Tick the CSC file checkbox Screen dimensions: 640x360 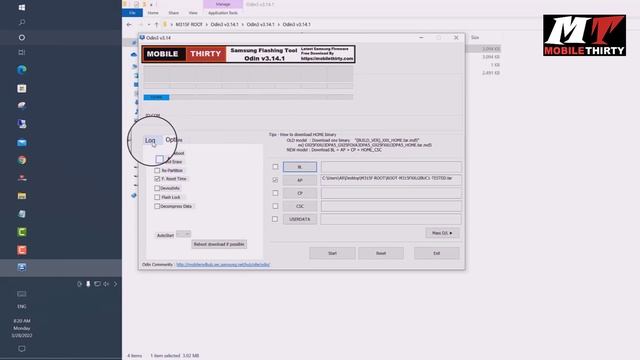(275, 206)
